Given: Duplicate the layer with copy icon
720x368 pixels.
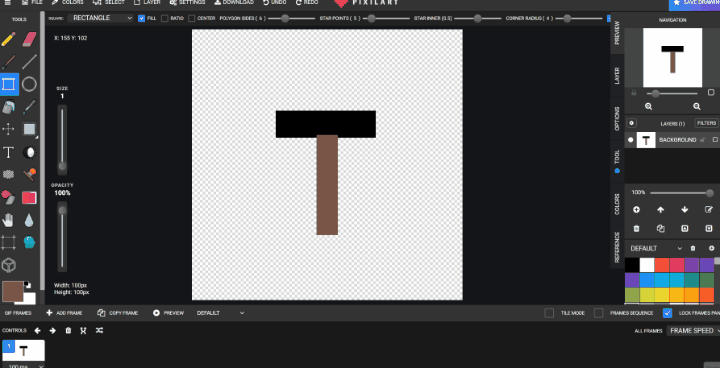Looking at the screenshot, I should click(660, 228).
